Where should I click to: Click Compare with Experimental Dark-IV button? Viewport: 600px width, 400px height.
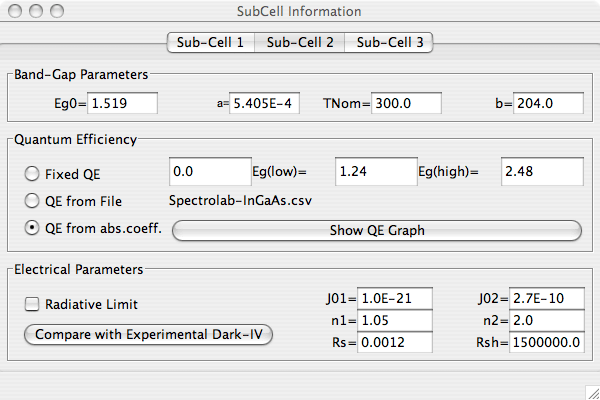(148, 334)
